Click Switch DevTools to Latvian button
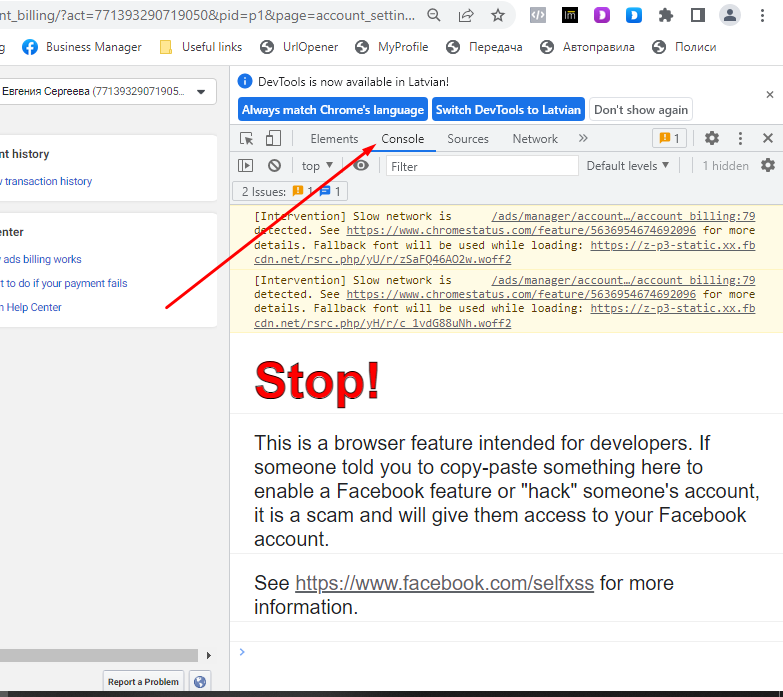783x697 pixels. [508, 109]
